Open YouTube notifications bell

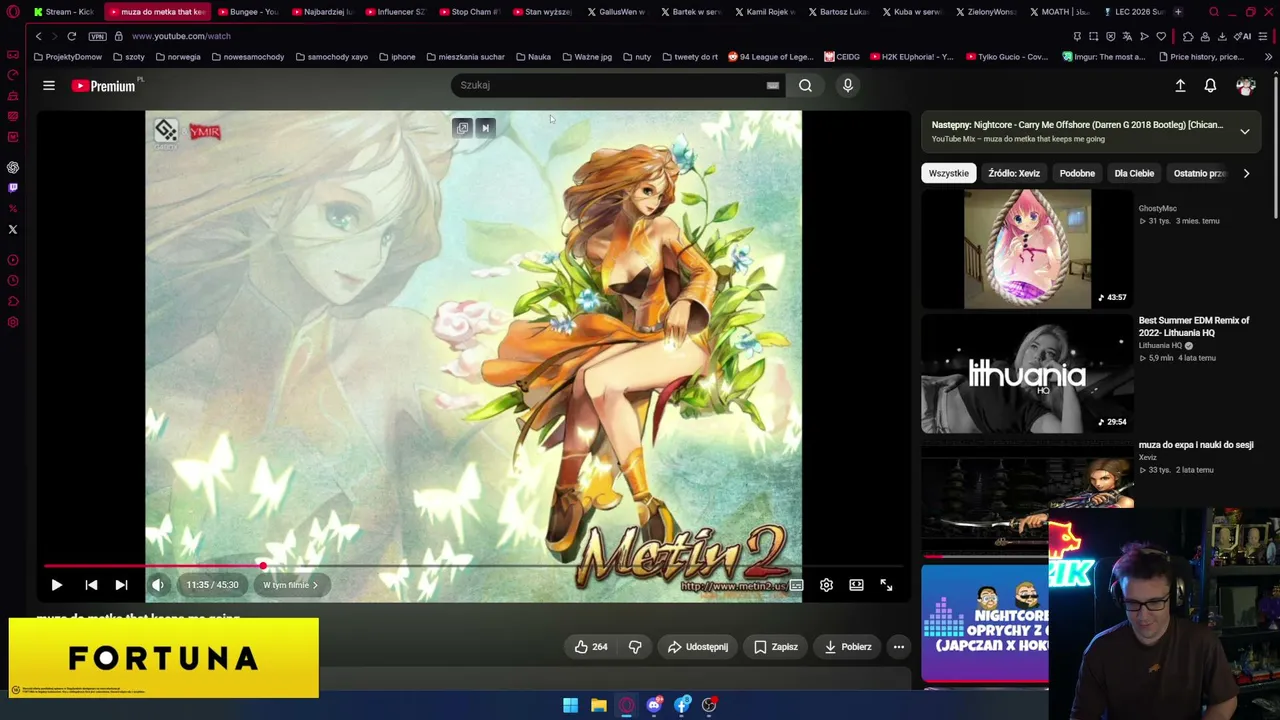(1210, 86)
